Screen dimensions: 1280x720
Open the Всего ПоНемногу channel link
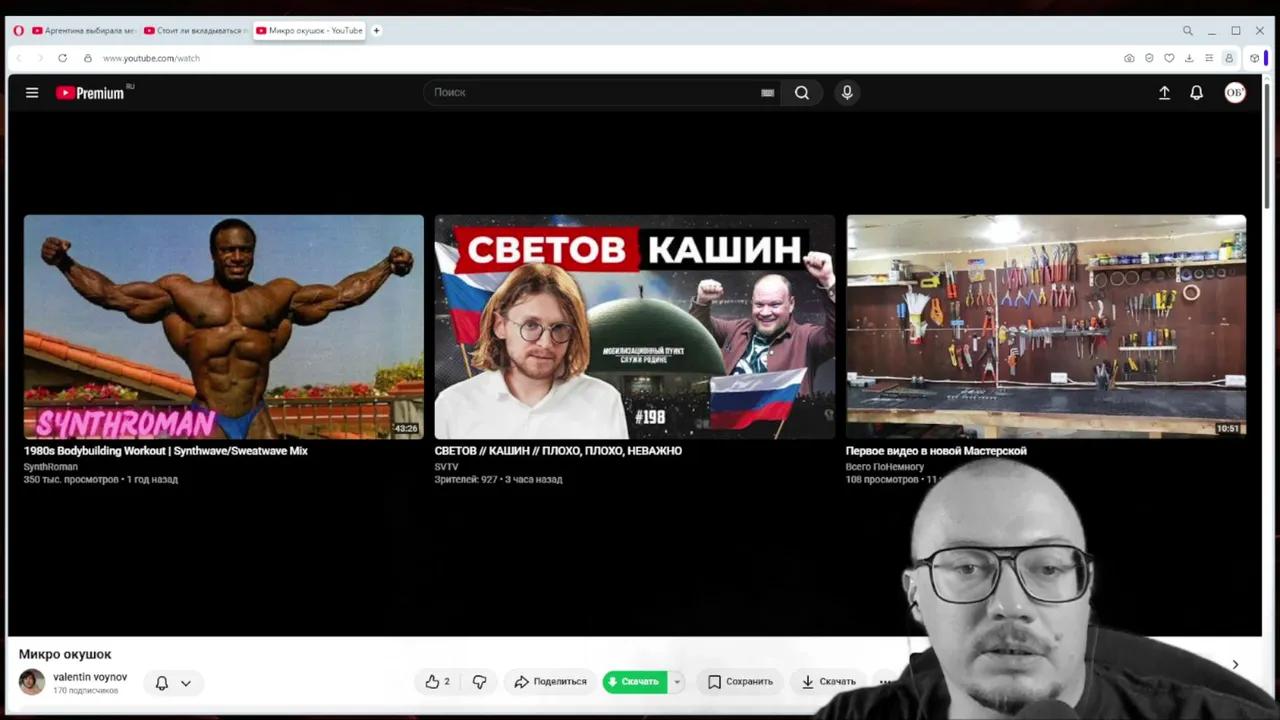[x=885, y=467]
